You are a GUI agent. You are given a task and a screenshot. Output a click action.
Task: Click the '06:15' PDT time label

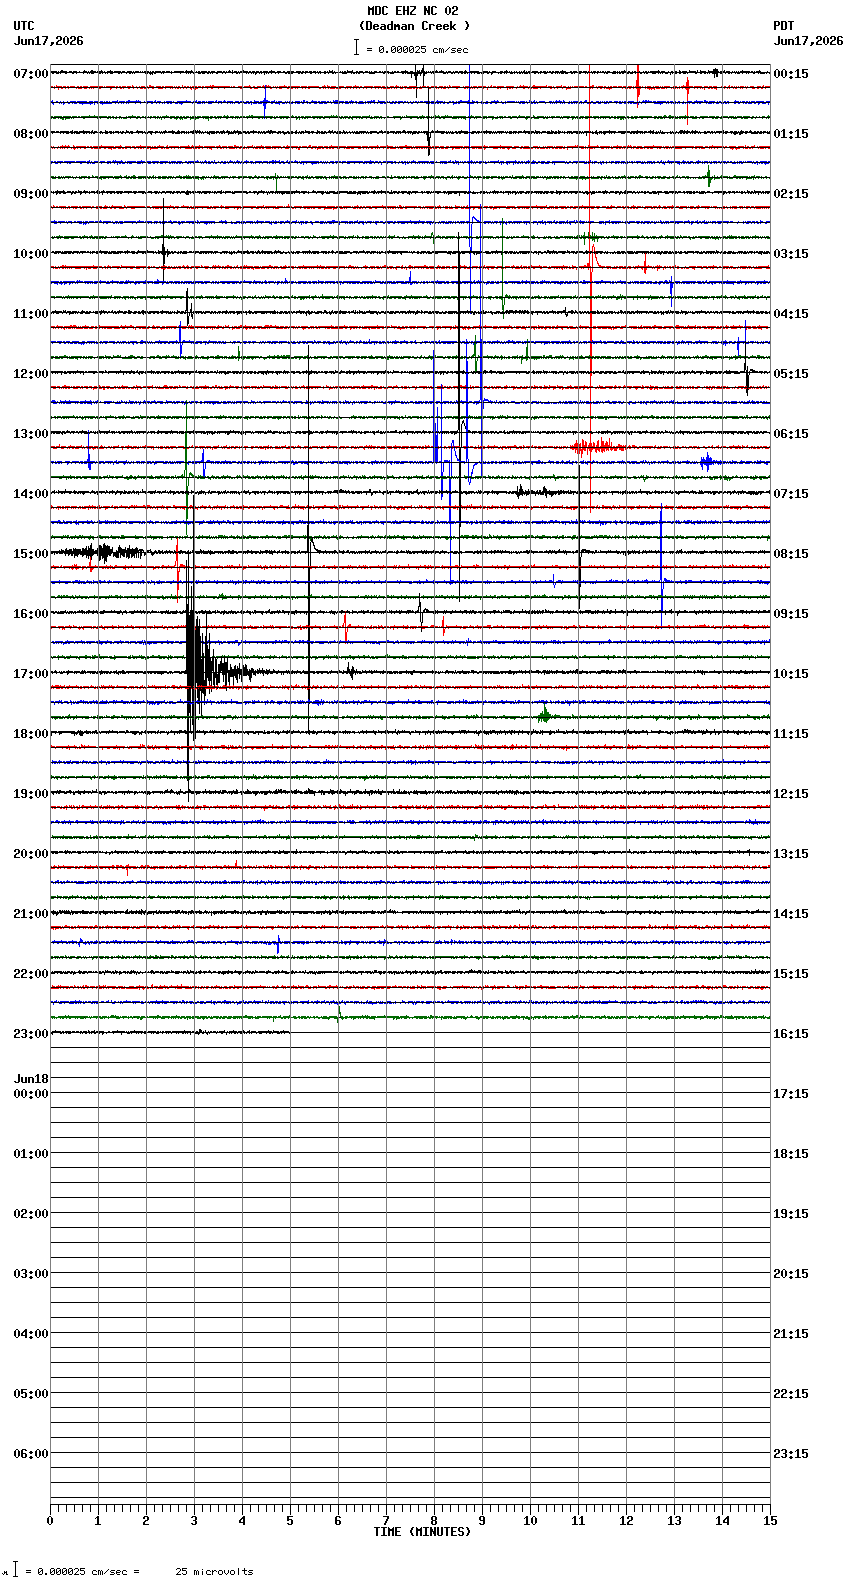(791, 434)
